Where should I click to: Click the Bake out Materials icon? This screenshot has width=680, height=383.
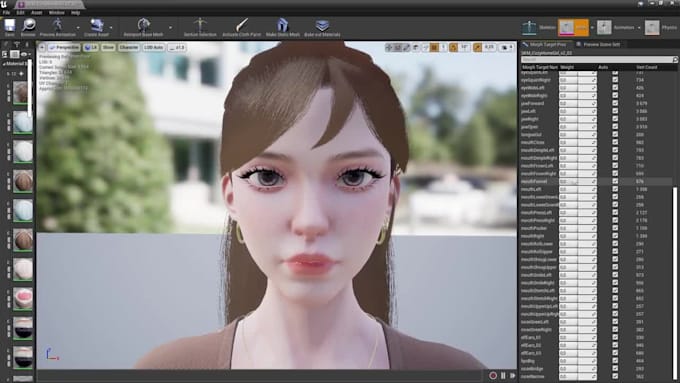[x=322, y=25]
